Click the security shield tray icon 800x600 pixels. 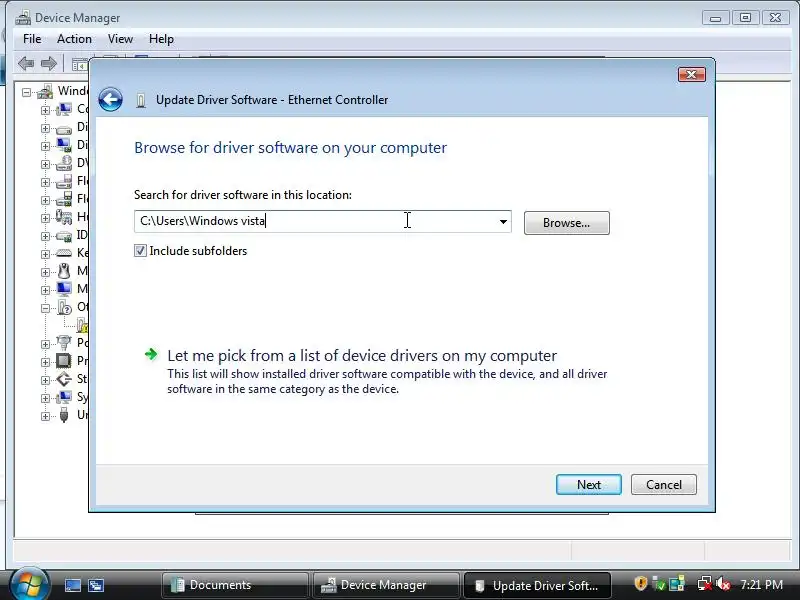click(641, 583)
